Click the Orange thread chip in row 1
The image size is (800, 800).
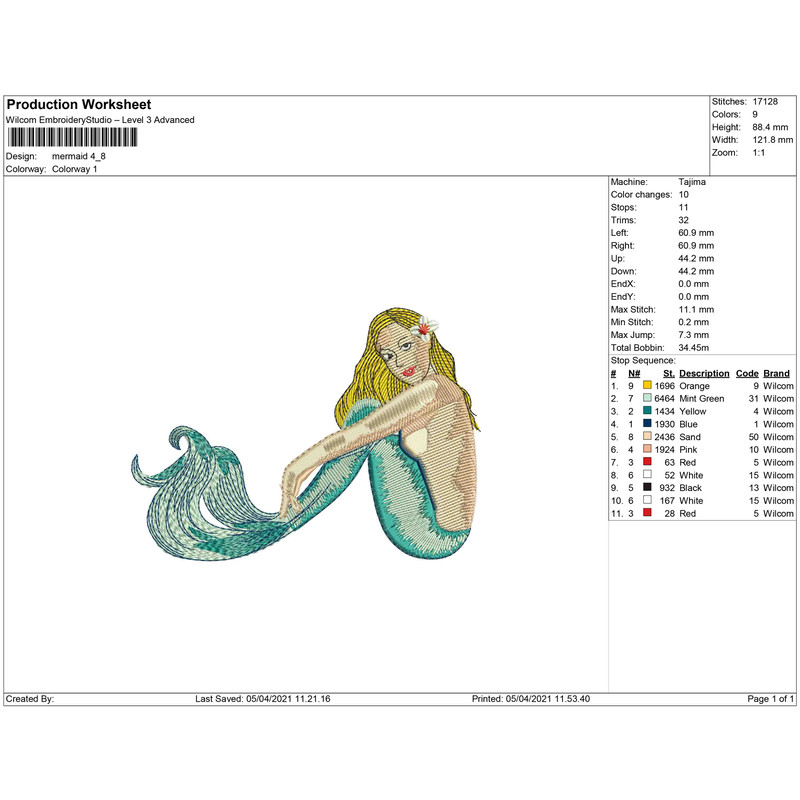click(647, 385)
